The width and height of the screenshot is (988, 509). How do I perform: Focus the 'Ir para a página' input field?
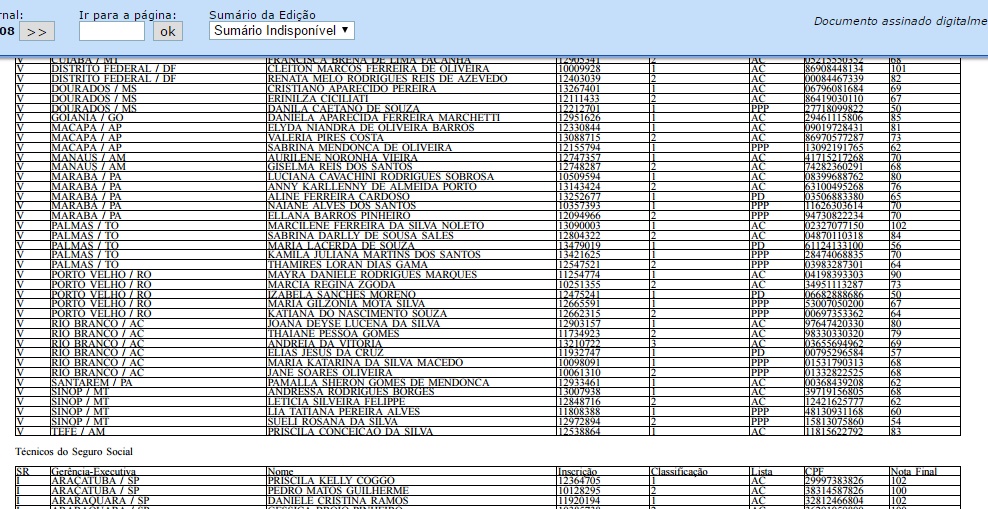tap(111, 32)
